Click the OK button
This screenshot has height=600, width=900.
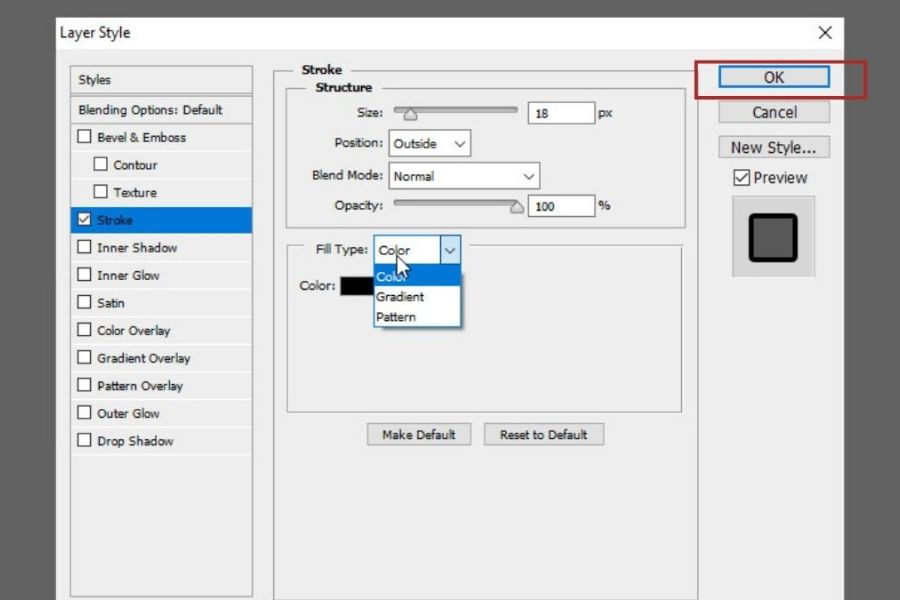(x=774, y=77)
